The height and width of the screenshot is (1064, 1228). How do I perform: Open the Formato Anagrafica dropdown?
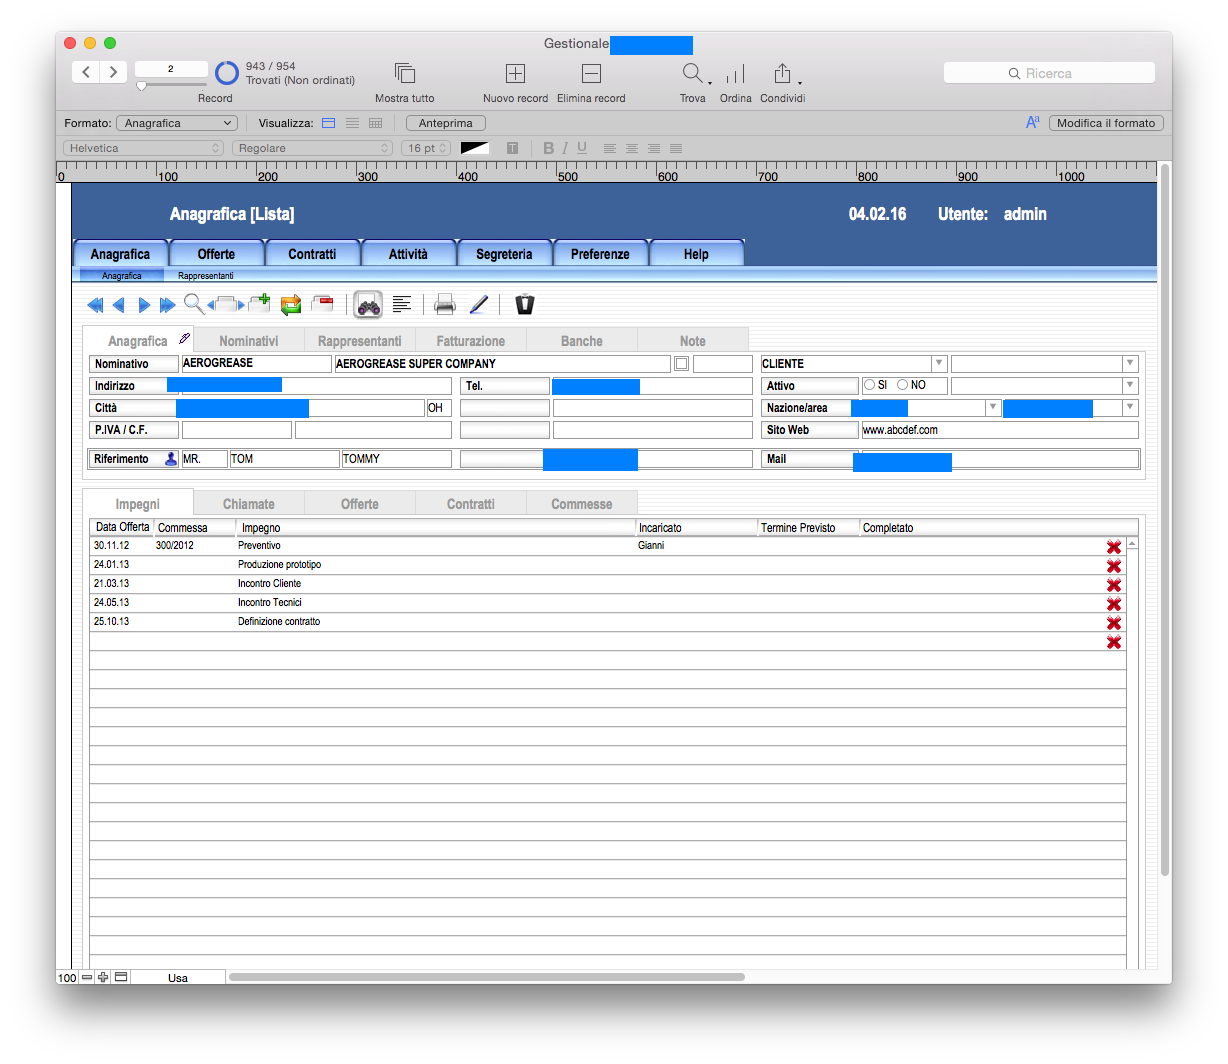point(177,123)
